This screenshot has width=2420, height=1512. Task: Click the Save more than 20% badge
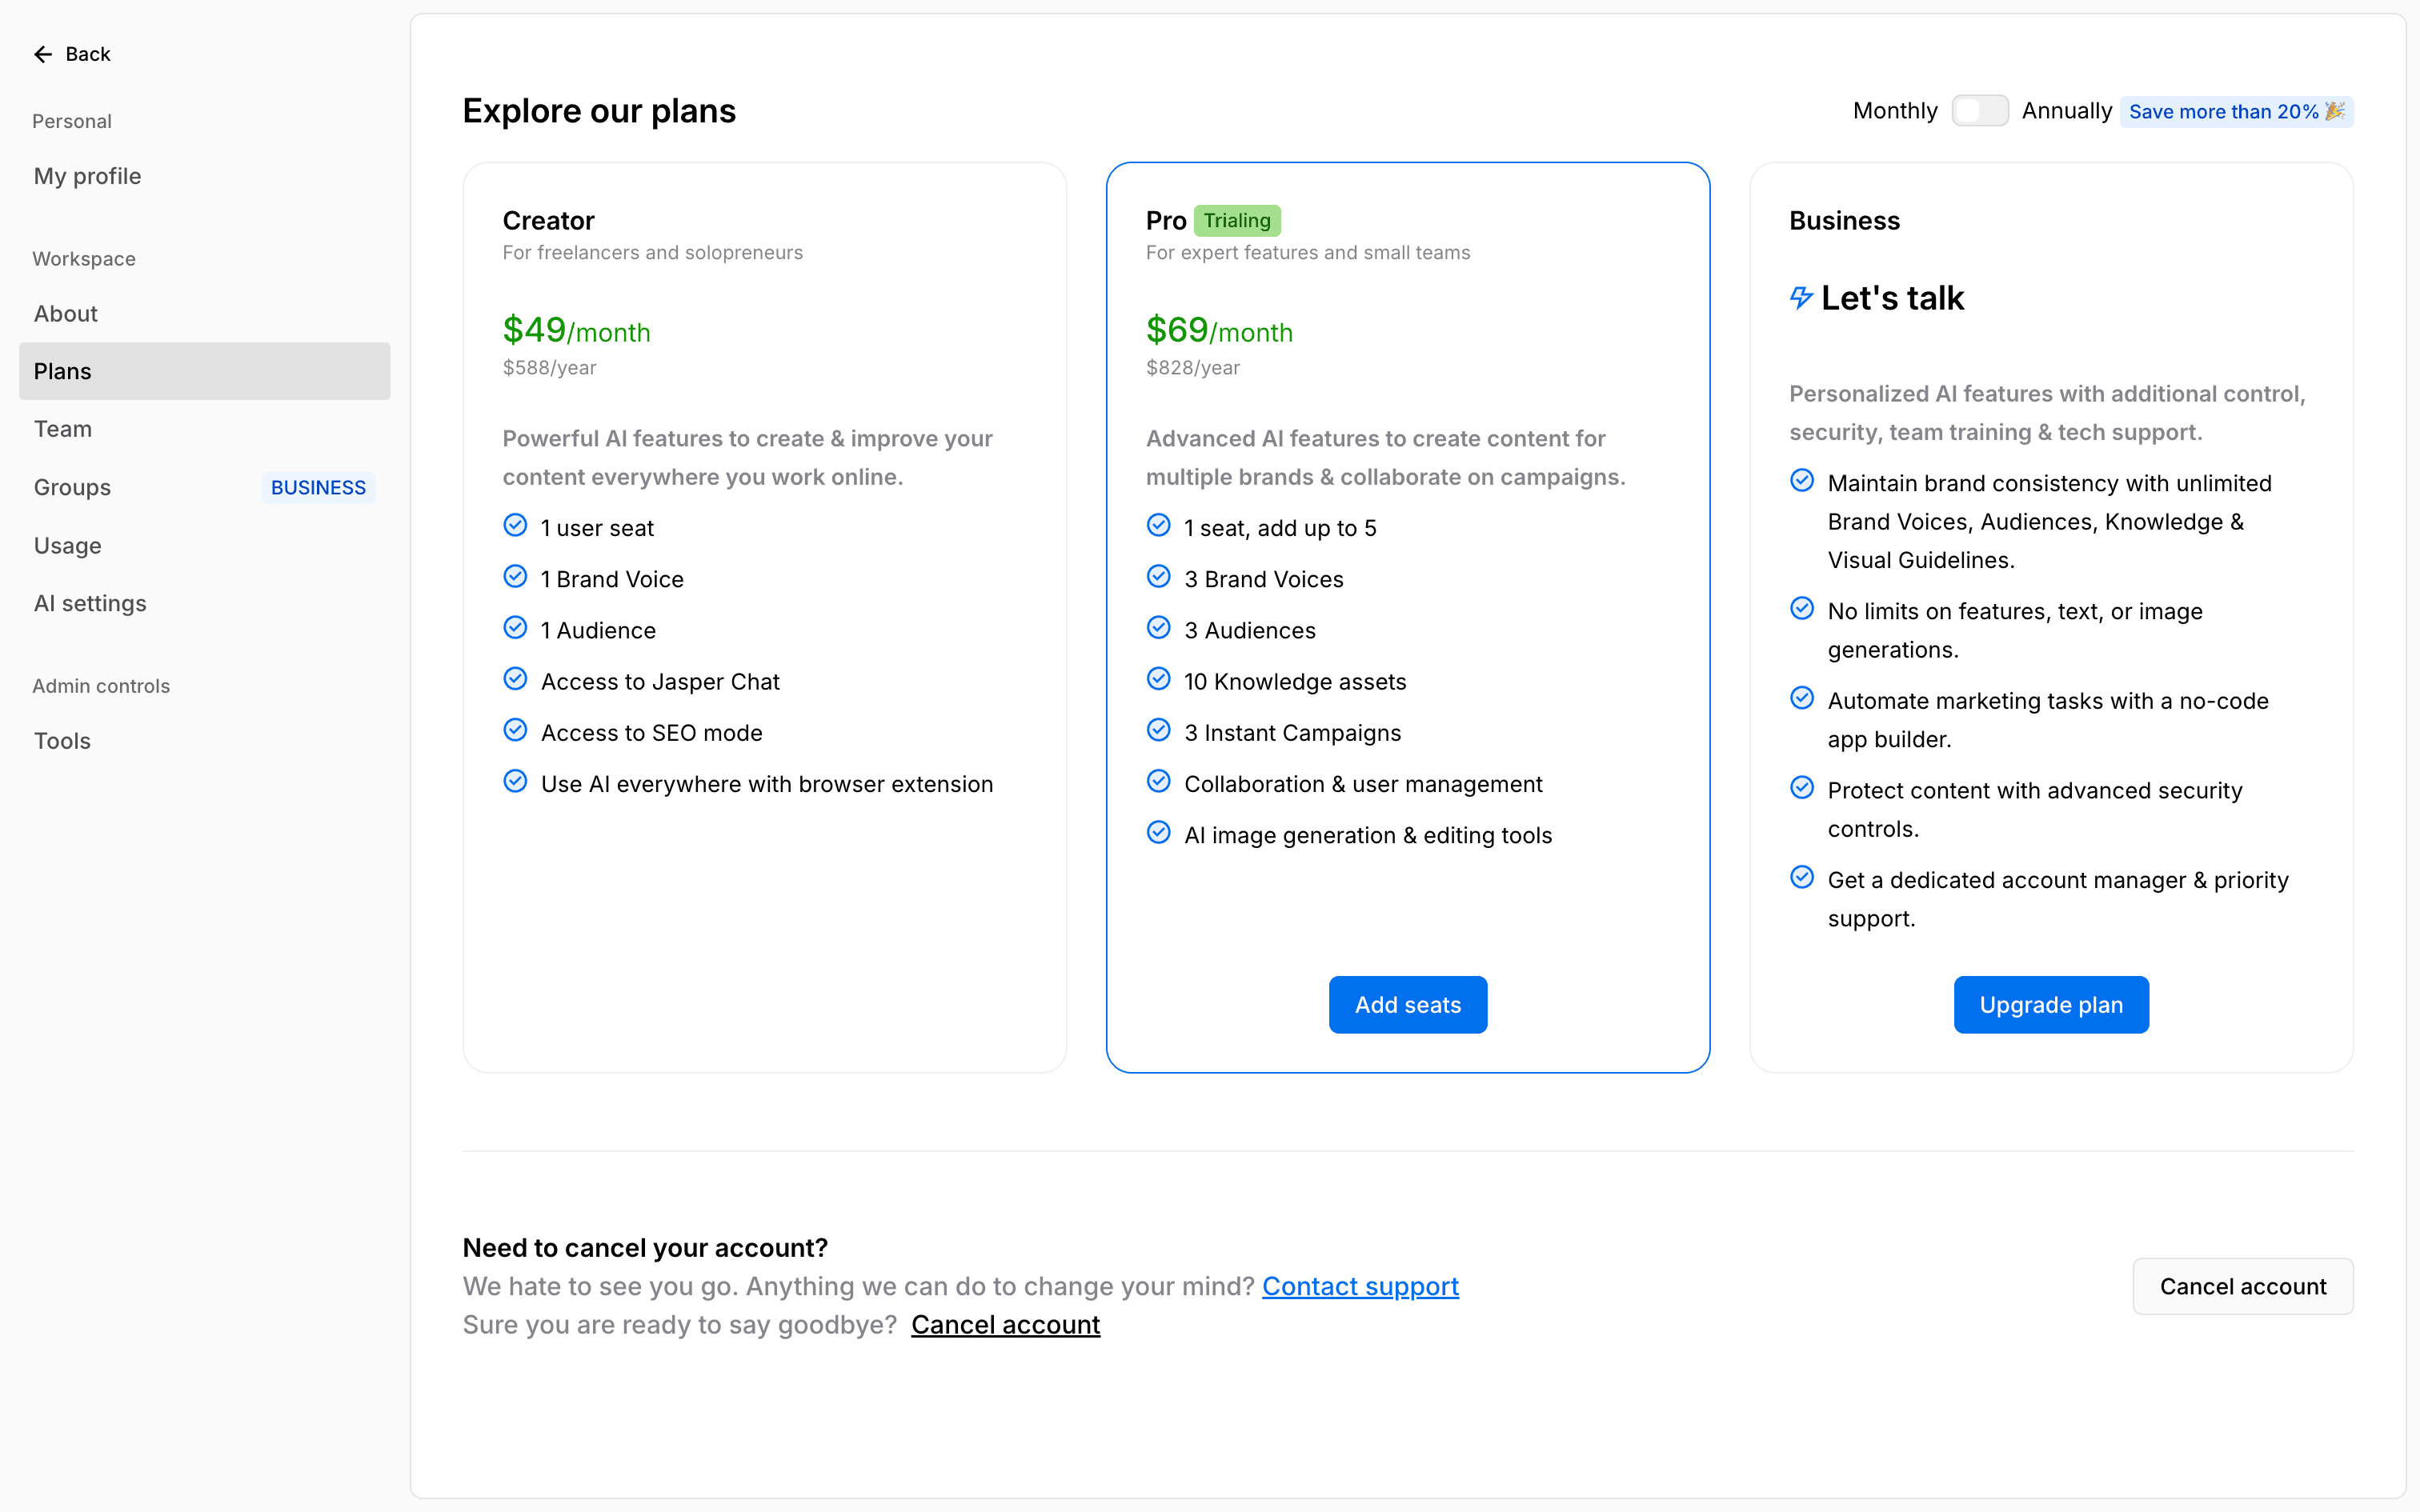[2235, 111]
